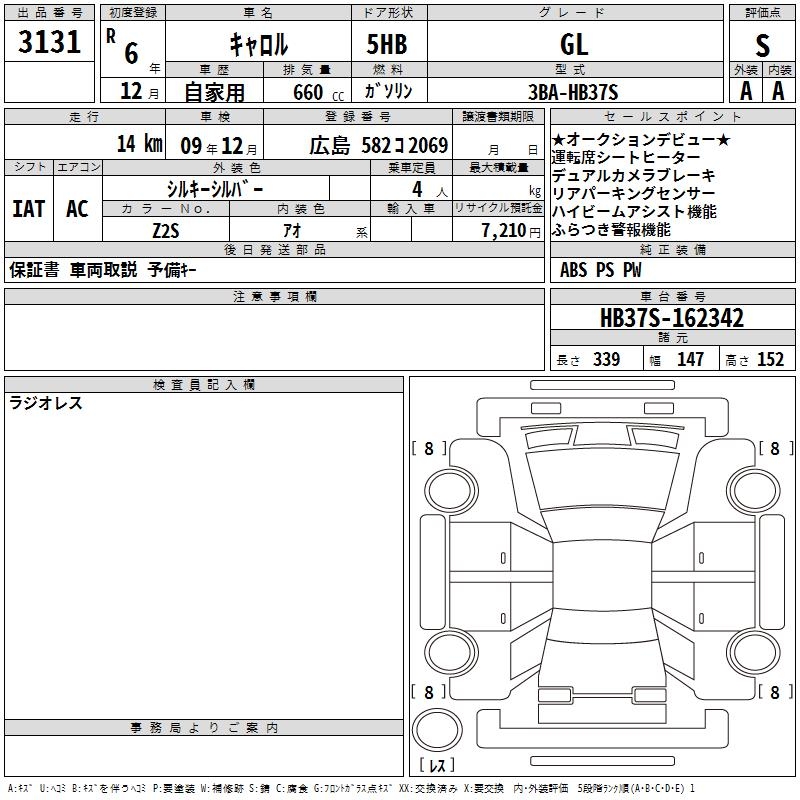The width and height of the screenshot is (800, 800).
Task: Click the lot number 3131
Action: pyautogui.click(x=49, y=41)
